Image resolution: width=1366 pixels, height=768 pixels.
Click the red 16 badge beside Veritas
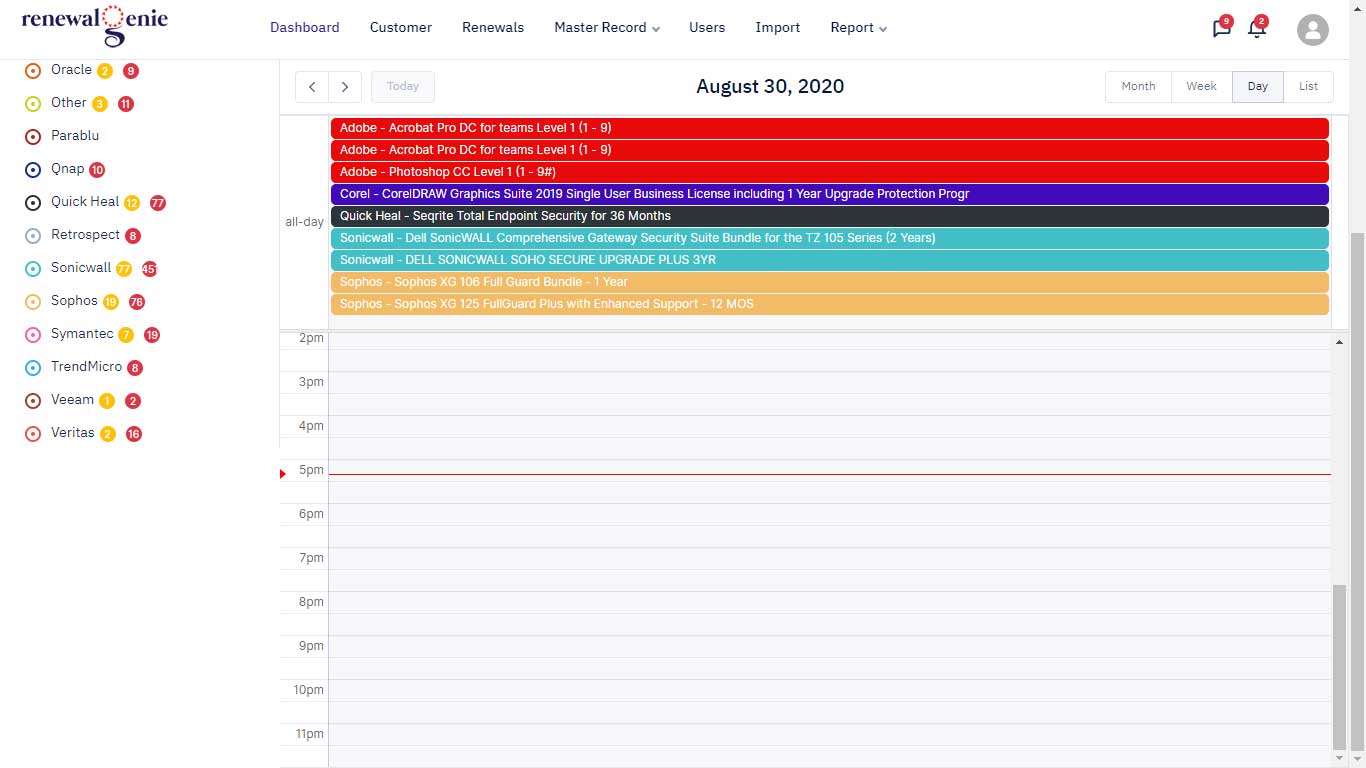point(134,434)
